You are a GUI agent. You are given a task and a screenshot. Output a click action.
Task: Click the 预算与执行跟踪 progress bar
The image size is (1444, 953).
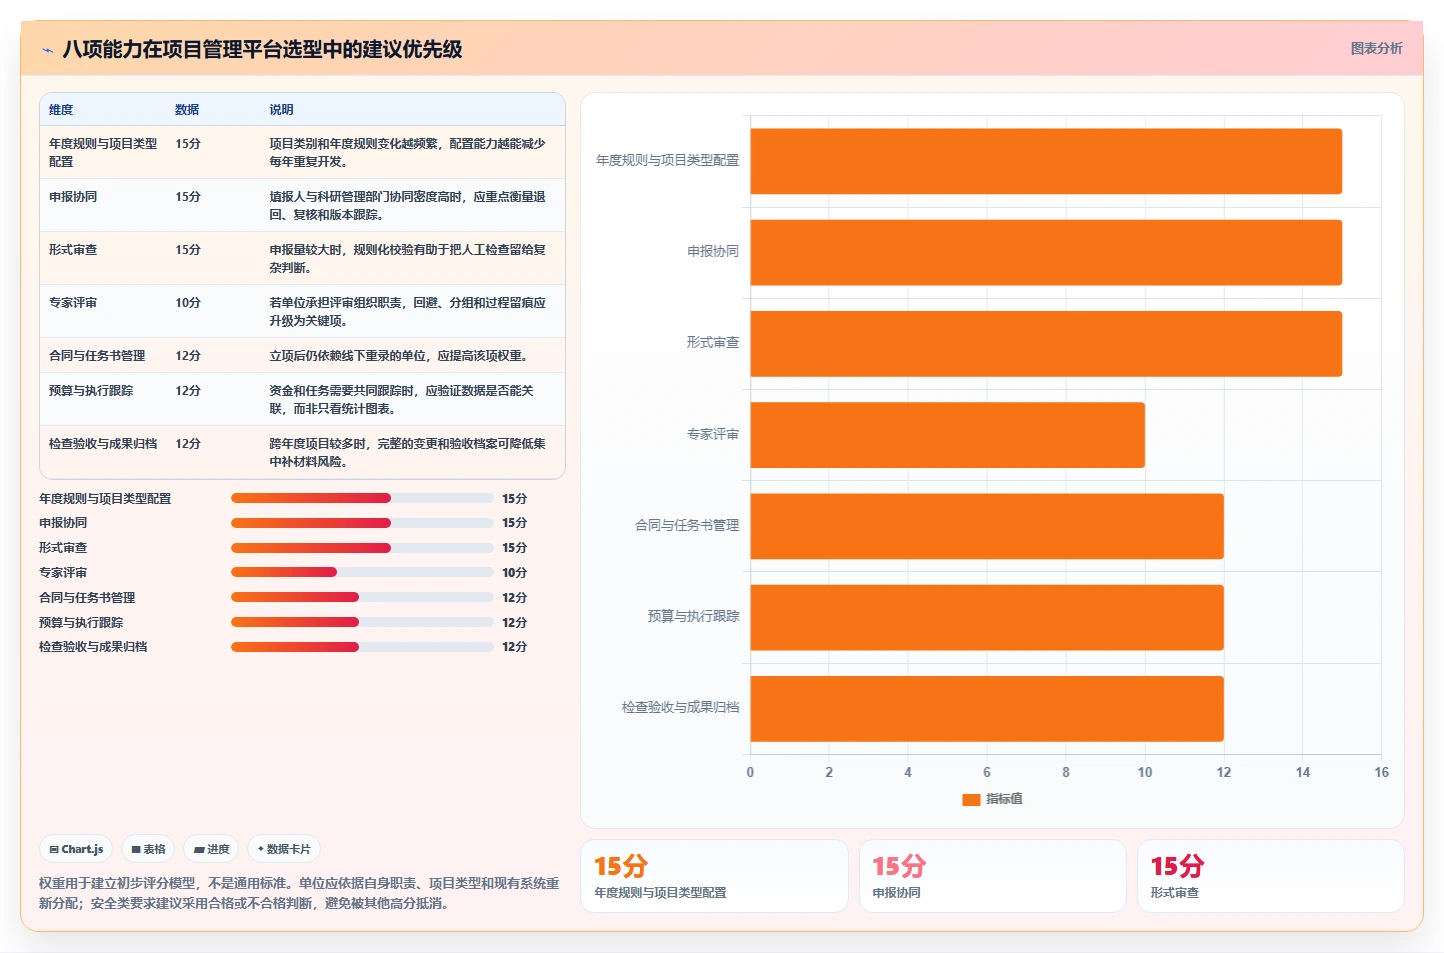[x=362, y=622]
